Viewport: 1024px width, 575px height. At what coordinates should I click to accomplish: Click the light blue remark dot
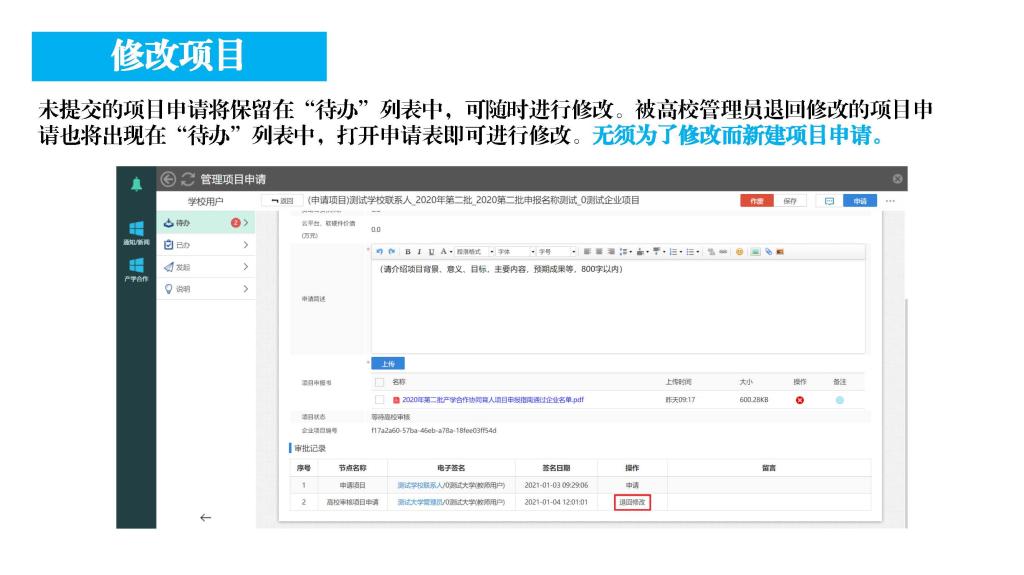[839, 400]
